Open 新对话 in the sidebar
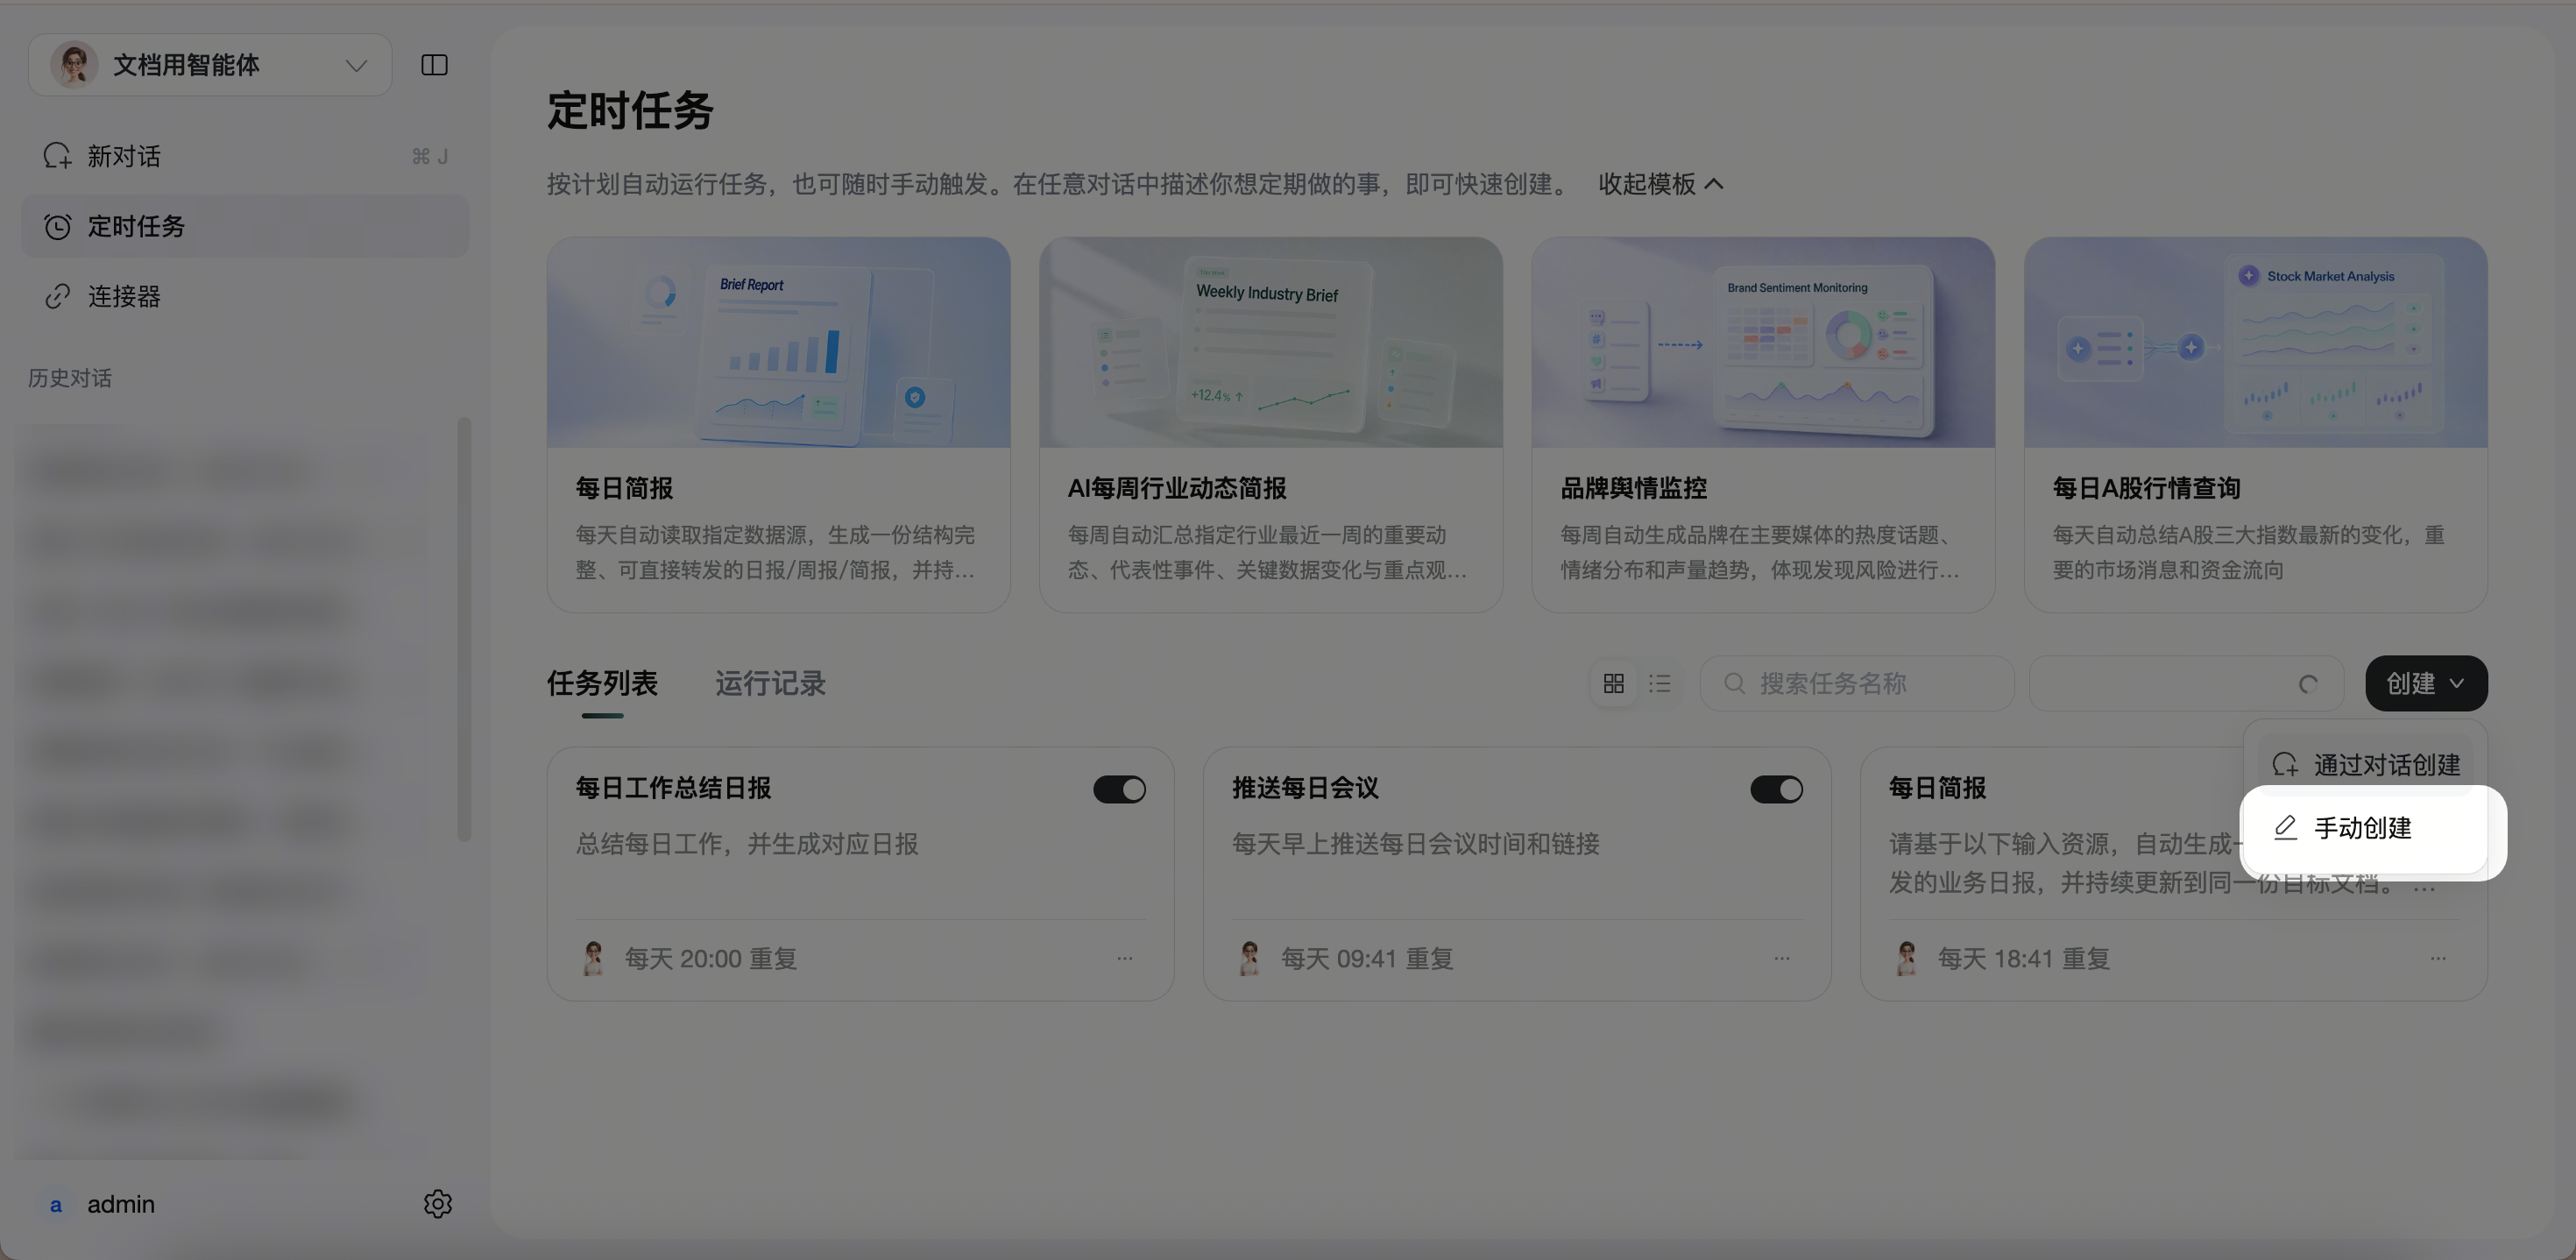The width and height of the screenshot is (2576, 1260). (245, 156)
